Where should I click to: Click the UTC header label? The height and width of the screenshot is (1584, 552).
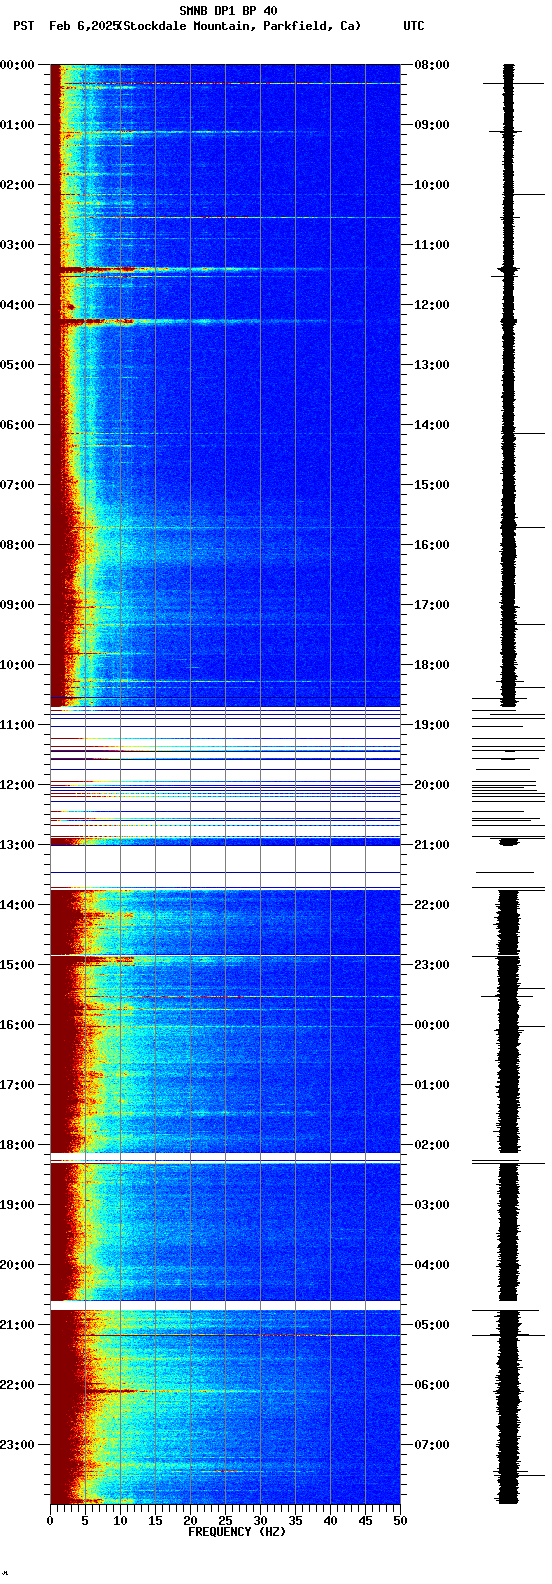[414, 26]
